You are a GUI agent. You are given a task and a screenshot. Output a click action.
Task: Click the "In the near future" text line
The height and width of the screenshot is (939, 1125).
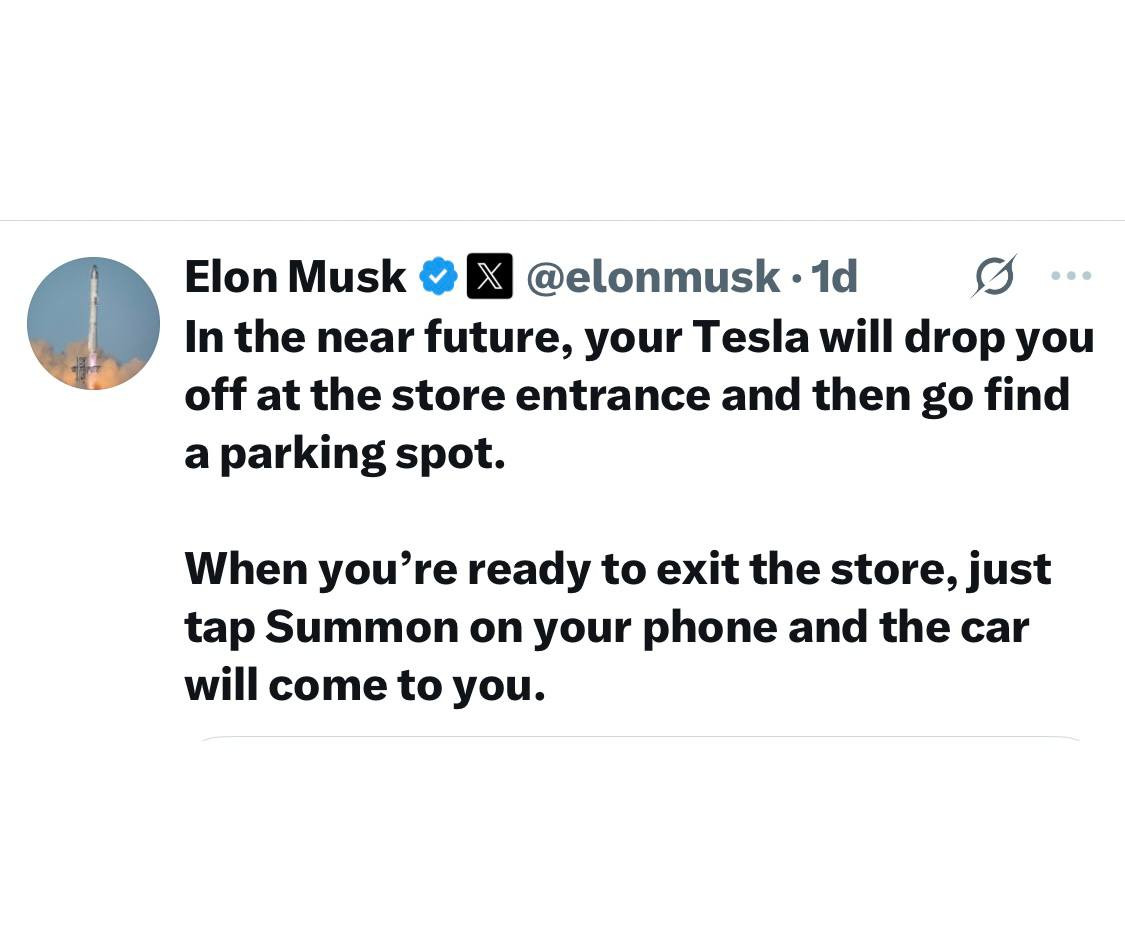pos(638,338)
